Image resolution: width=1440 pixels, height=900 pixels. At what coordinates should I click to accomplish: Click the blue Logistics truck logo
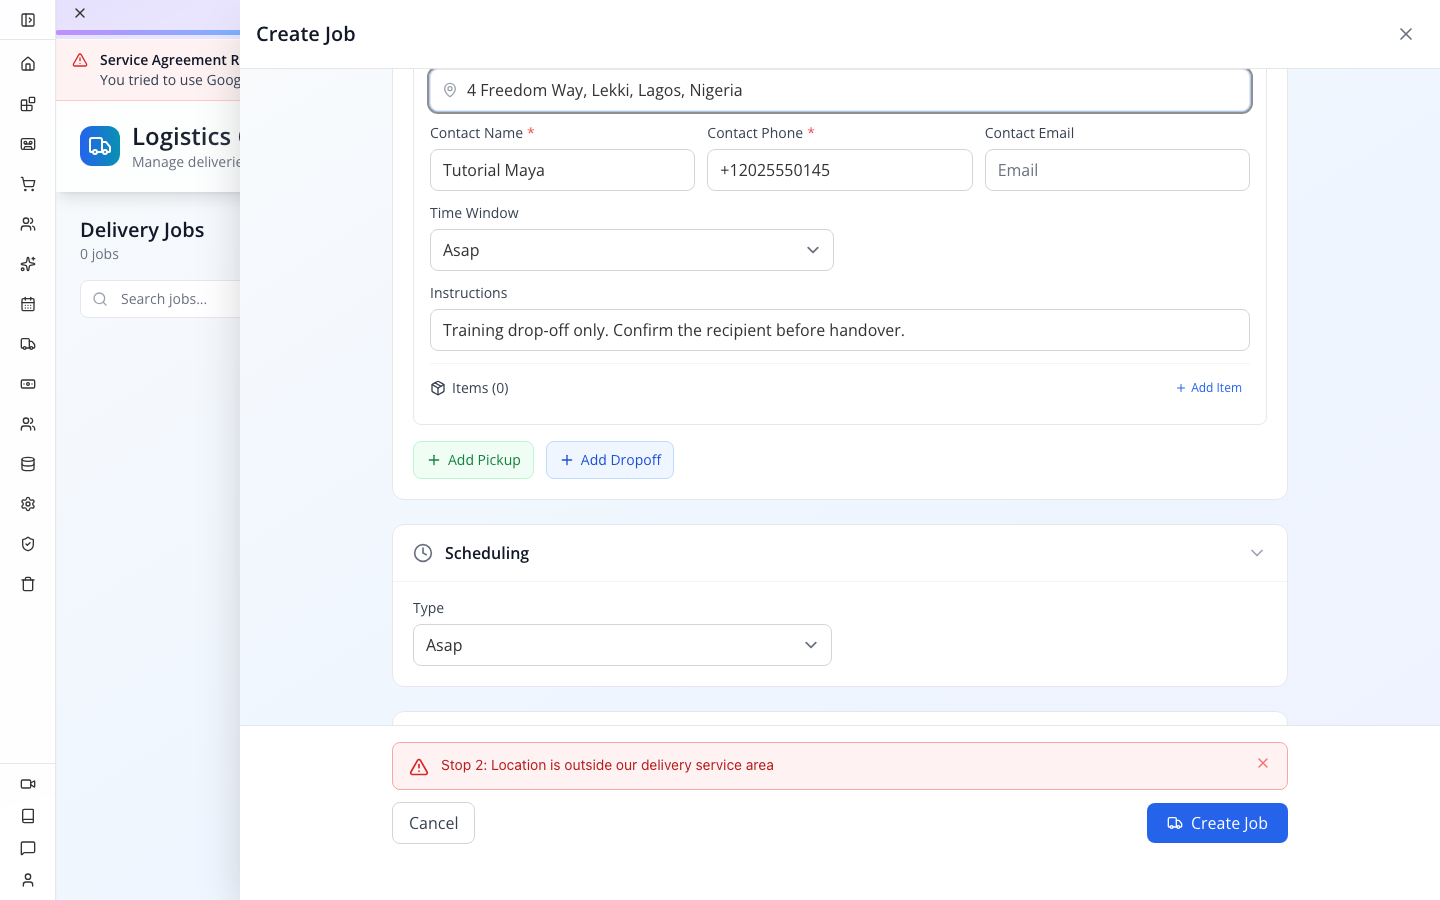(100, 146)
